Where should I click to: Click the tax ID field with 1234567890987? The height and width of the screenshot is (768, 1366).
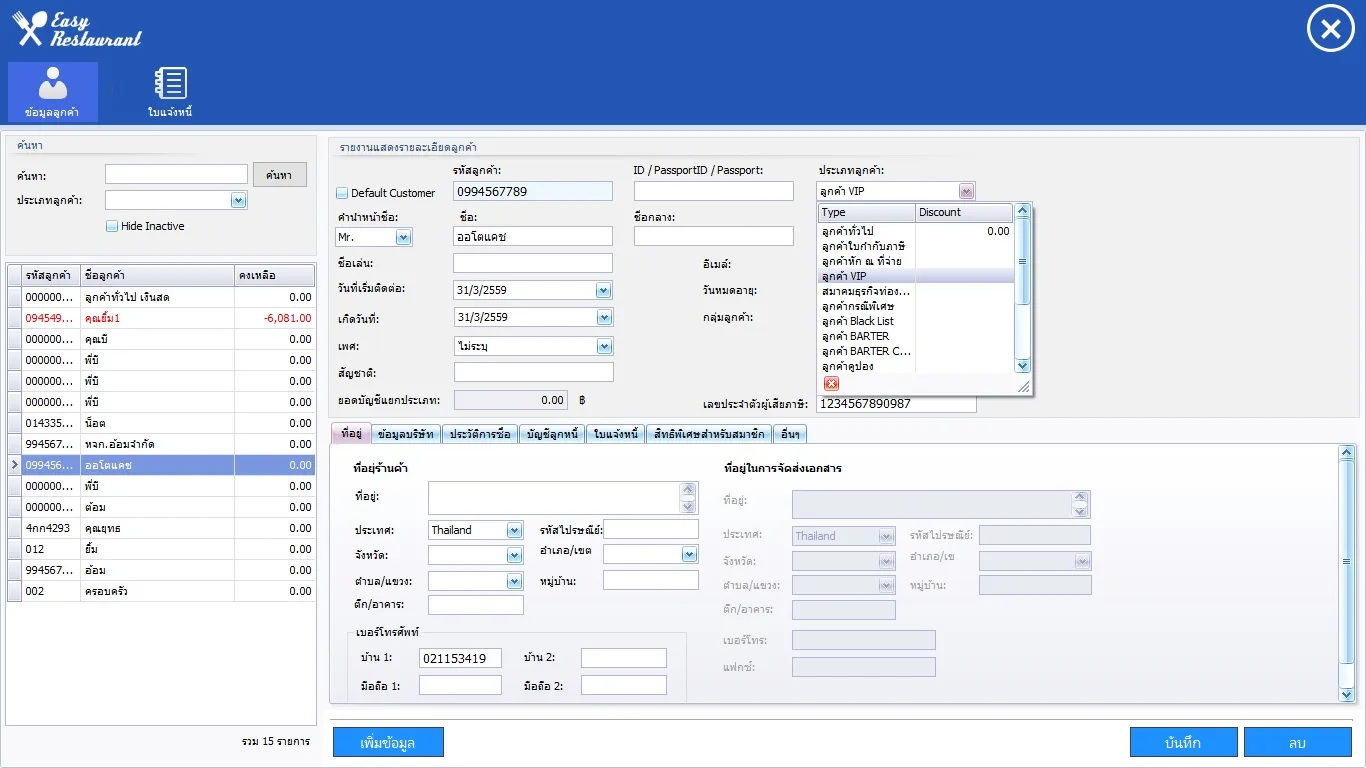click(897, 403)
